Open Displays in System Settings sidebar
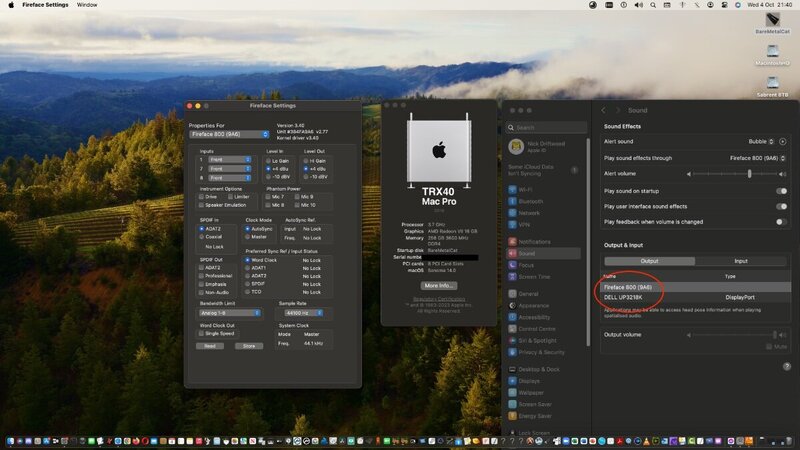This screenshot has width=800, height=450. tap(524, 381)
